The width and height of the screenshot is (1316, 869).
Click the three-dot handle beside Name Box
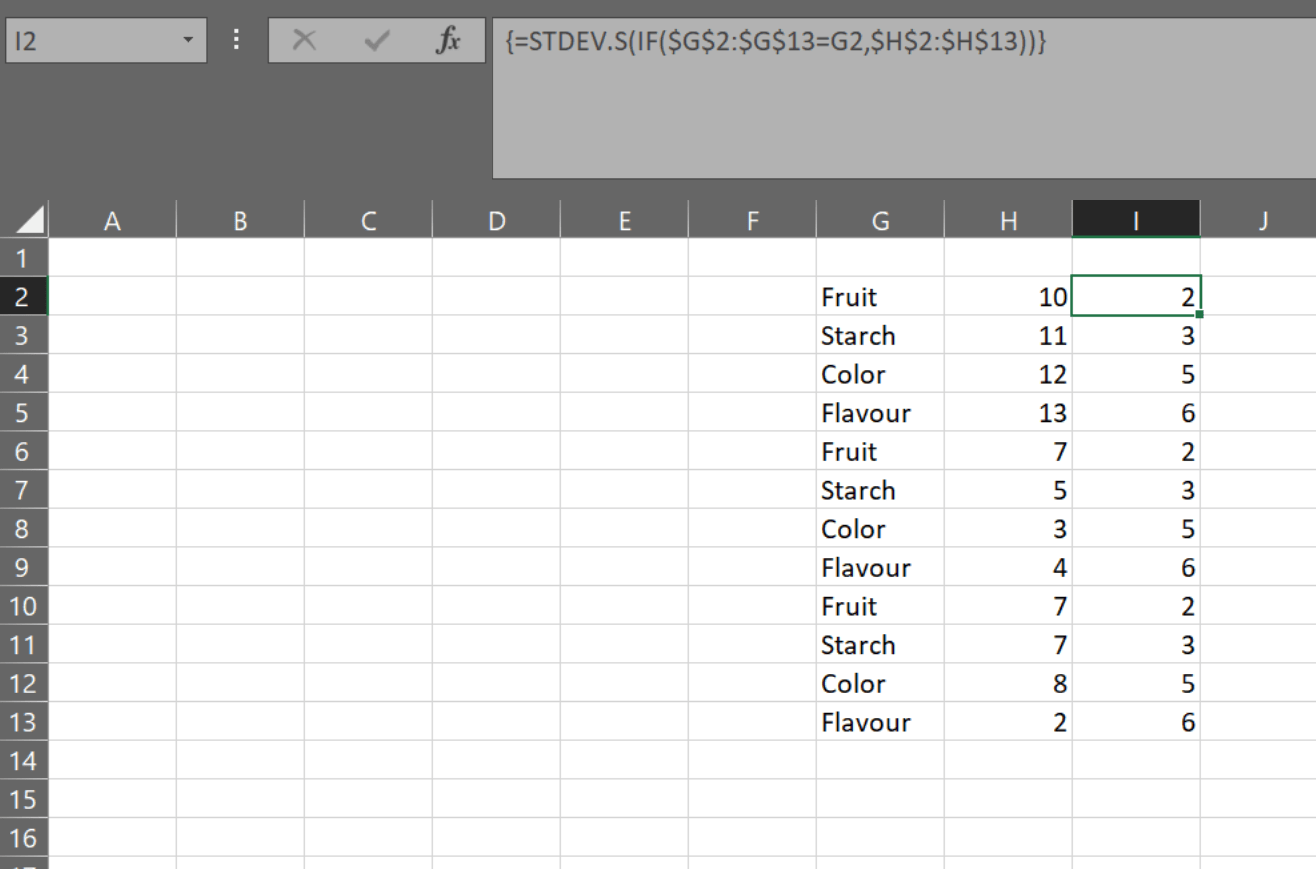click(237, 40)
